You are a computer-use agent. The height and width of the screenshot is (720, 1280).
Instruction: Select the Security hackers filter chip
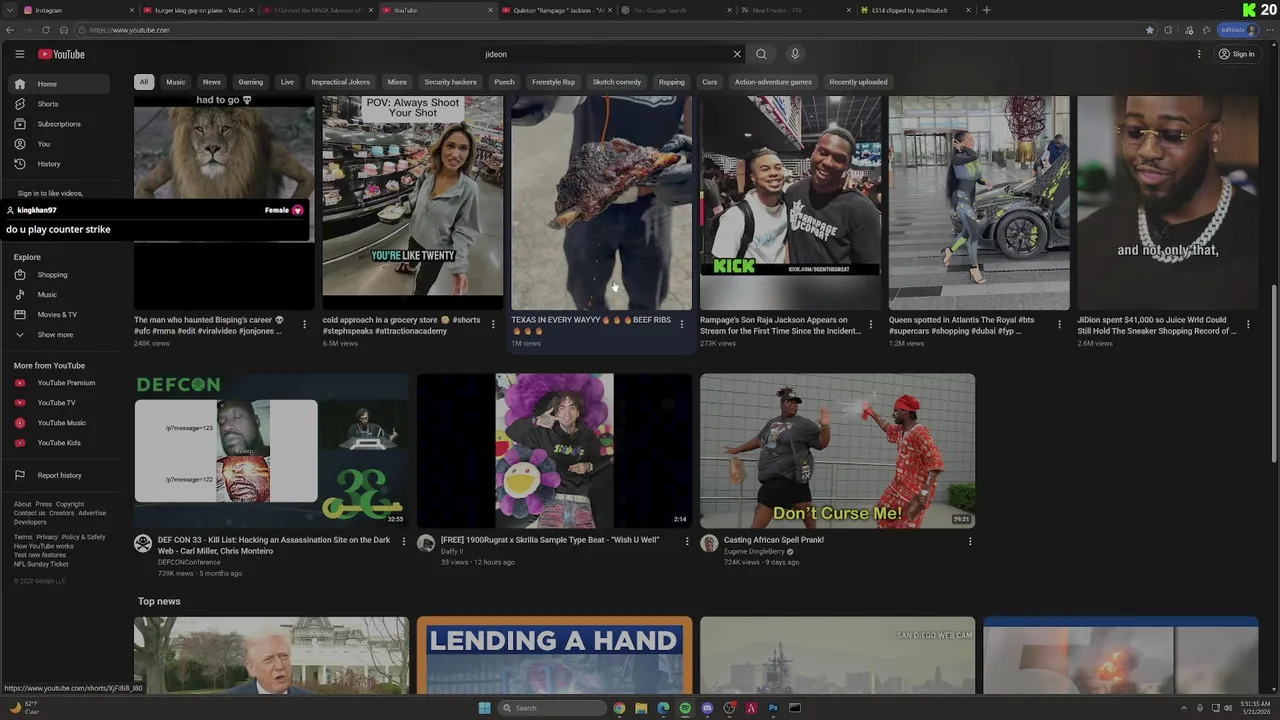point(451,82)
